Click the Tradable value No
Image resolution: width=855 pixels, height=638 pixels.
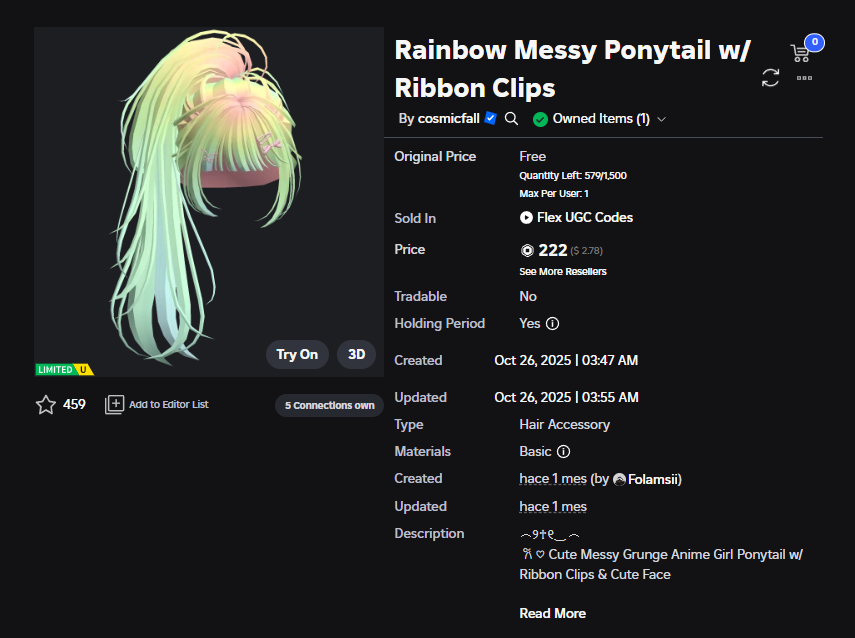528,297
